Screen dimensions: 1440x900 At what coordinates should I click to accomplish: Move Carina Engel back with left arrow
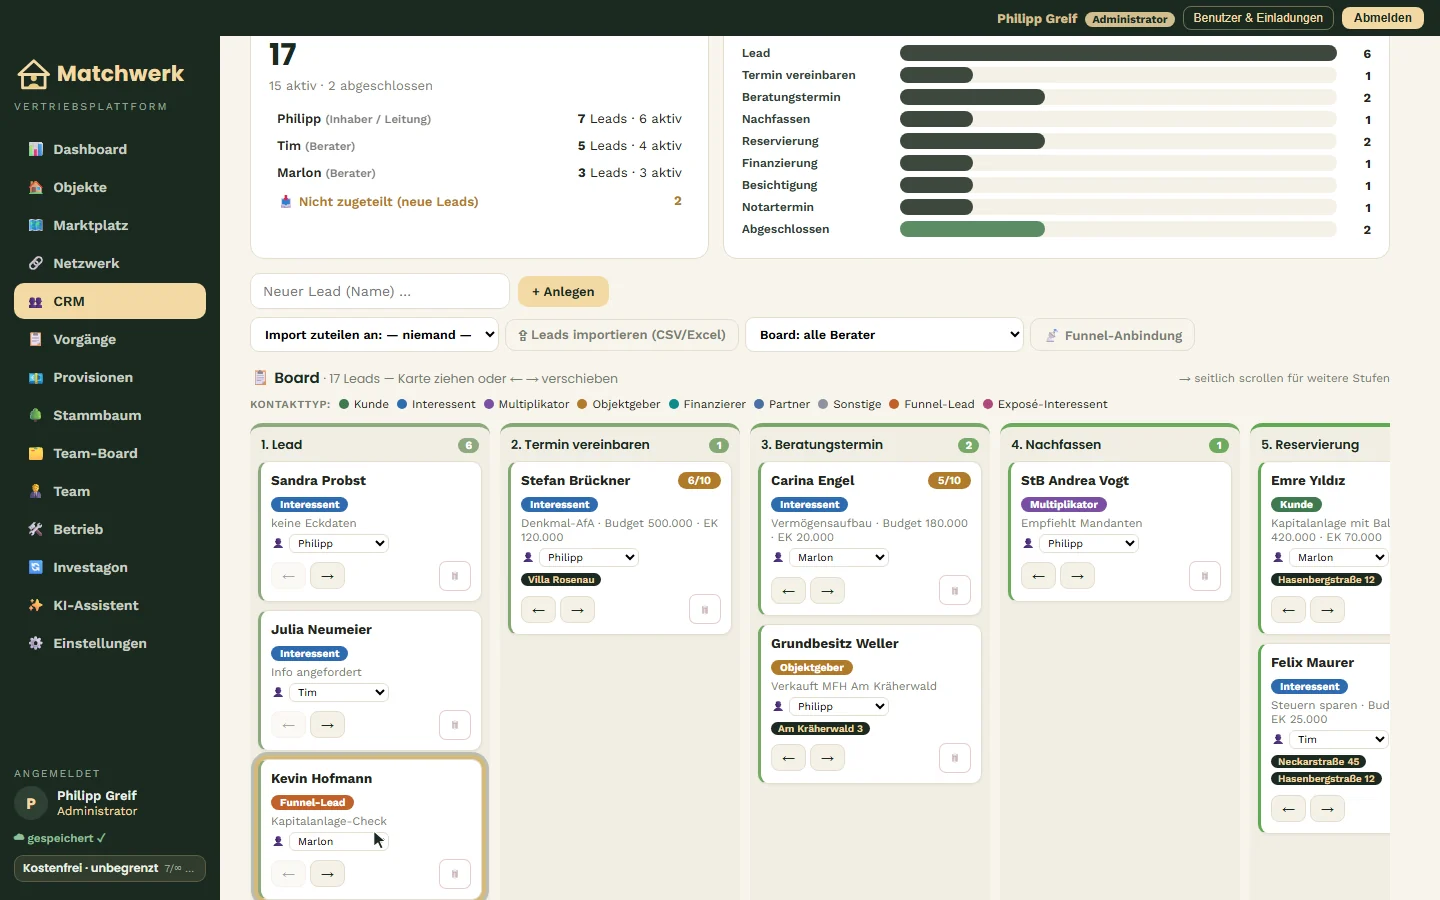coord(788,591)
